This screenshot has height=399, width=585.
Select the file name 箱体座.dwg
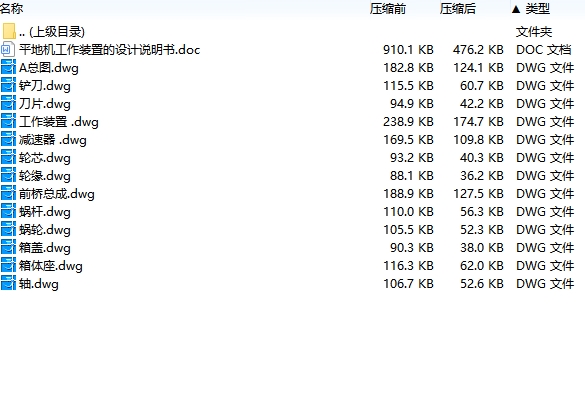[x=51, y=266]
